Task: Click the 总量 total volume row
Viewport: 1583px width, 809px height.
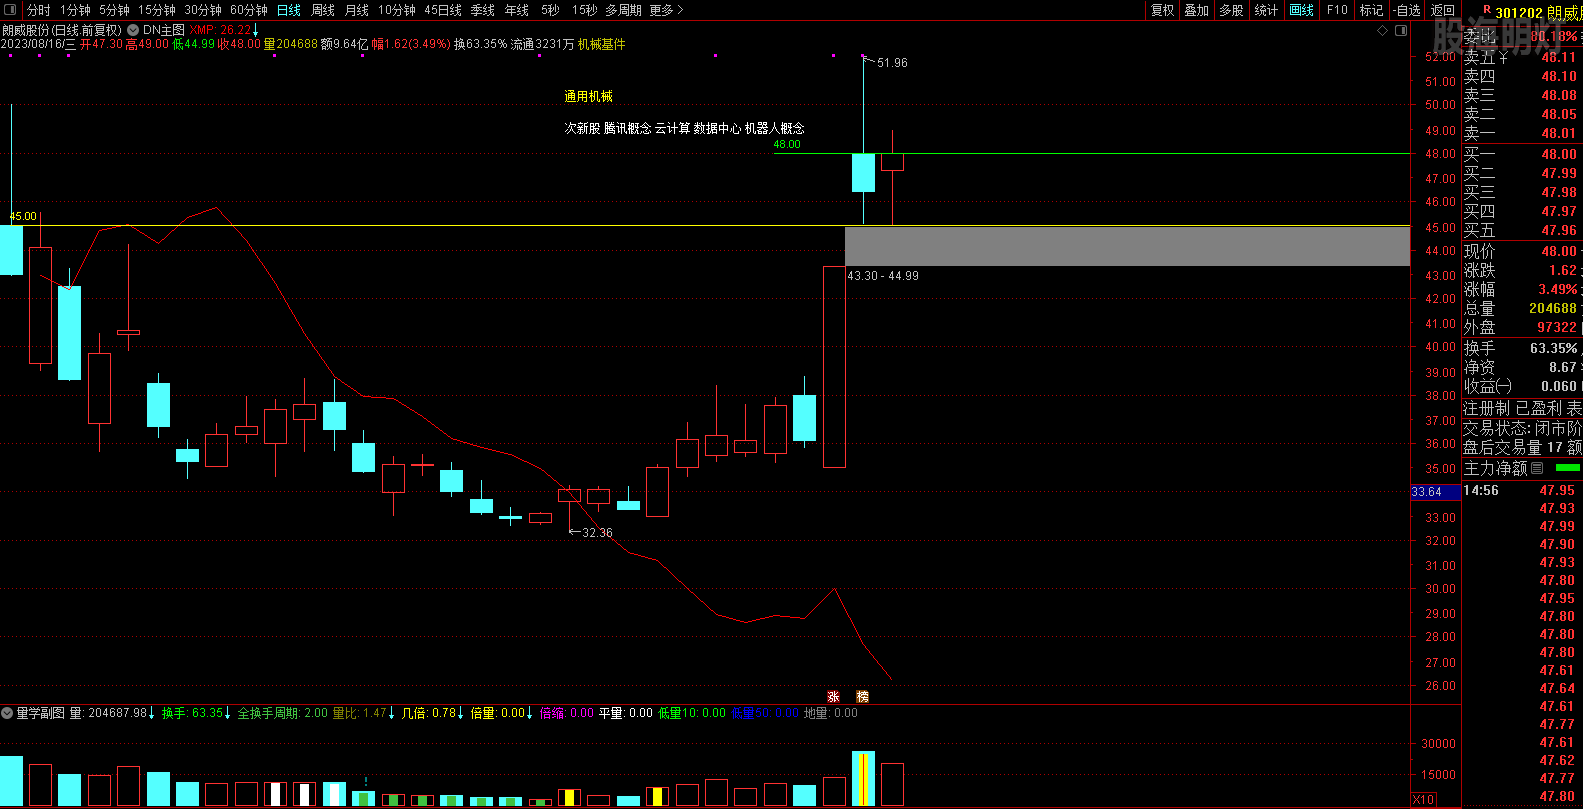Action: [x=1522, y=308]
